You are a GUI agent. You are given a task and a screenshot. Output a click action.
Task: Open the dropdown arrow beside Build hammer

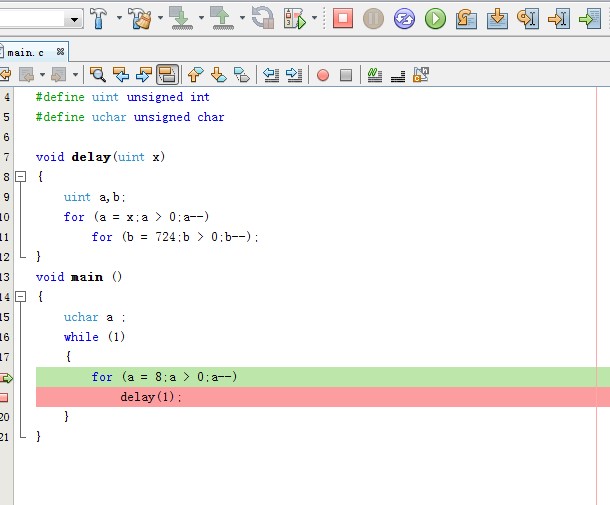click(x=119, y=18)
